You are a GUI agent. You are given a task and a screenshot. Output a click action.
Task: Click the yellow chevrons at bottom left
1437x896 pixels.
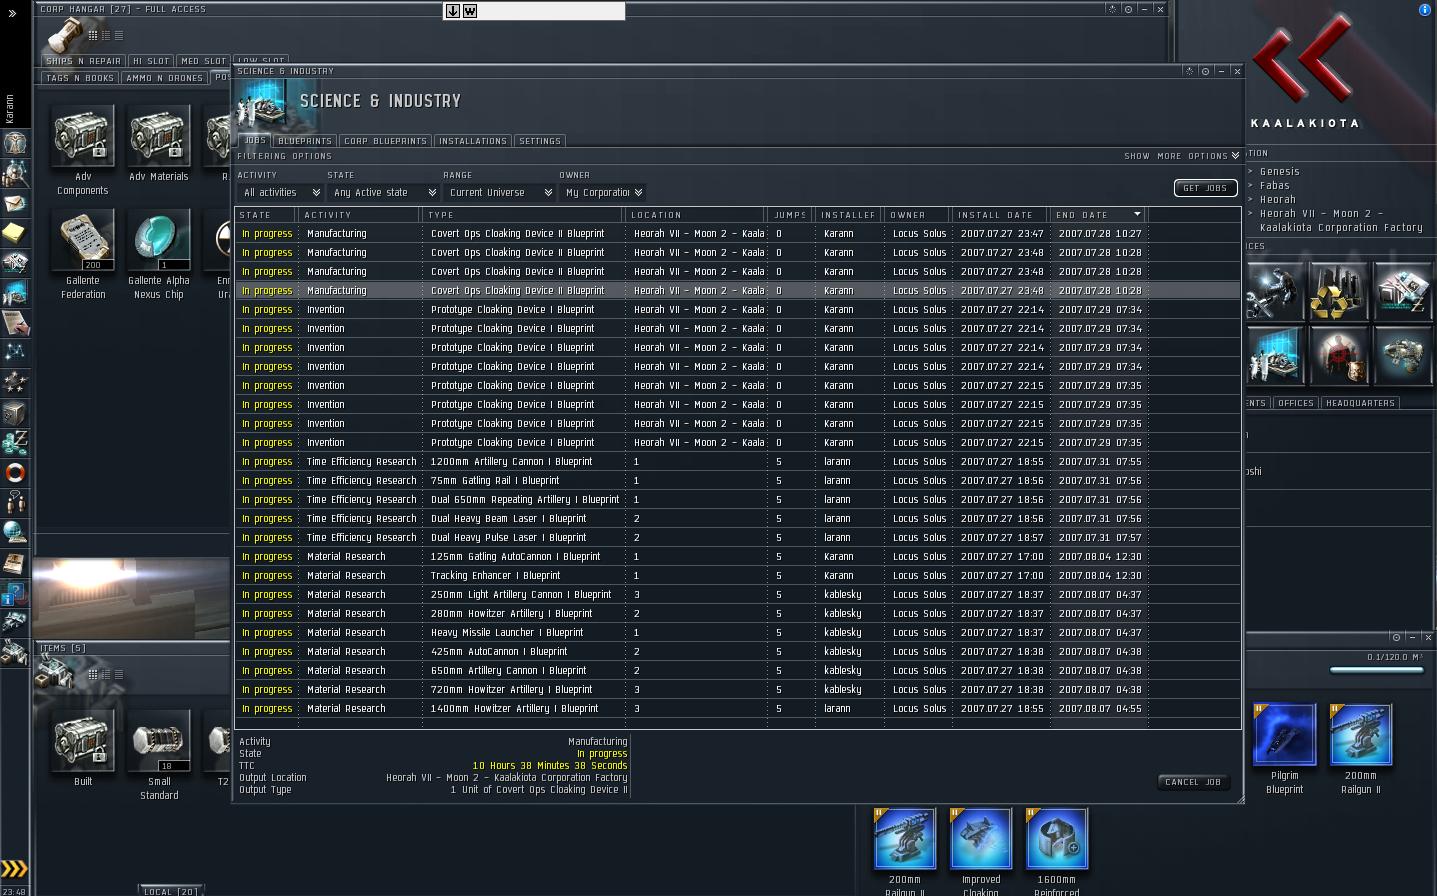click(x=14, y=869)
